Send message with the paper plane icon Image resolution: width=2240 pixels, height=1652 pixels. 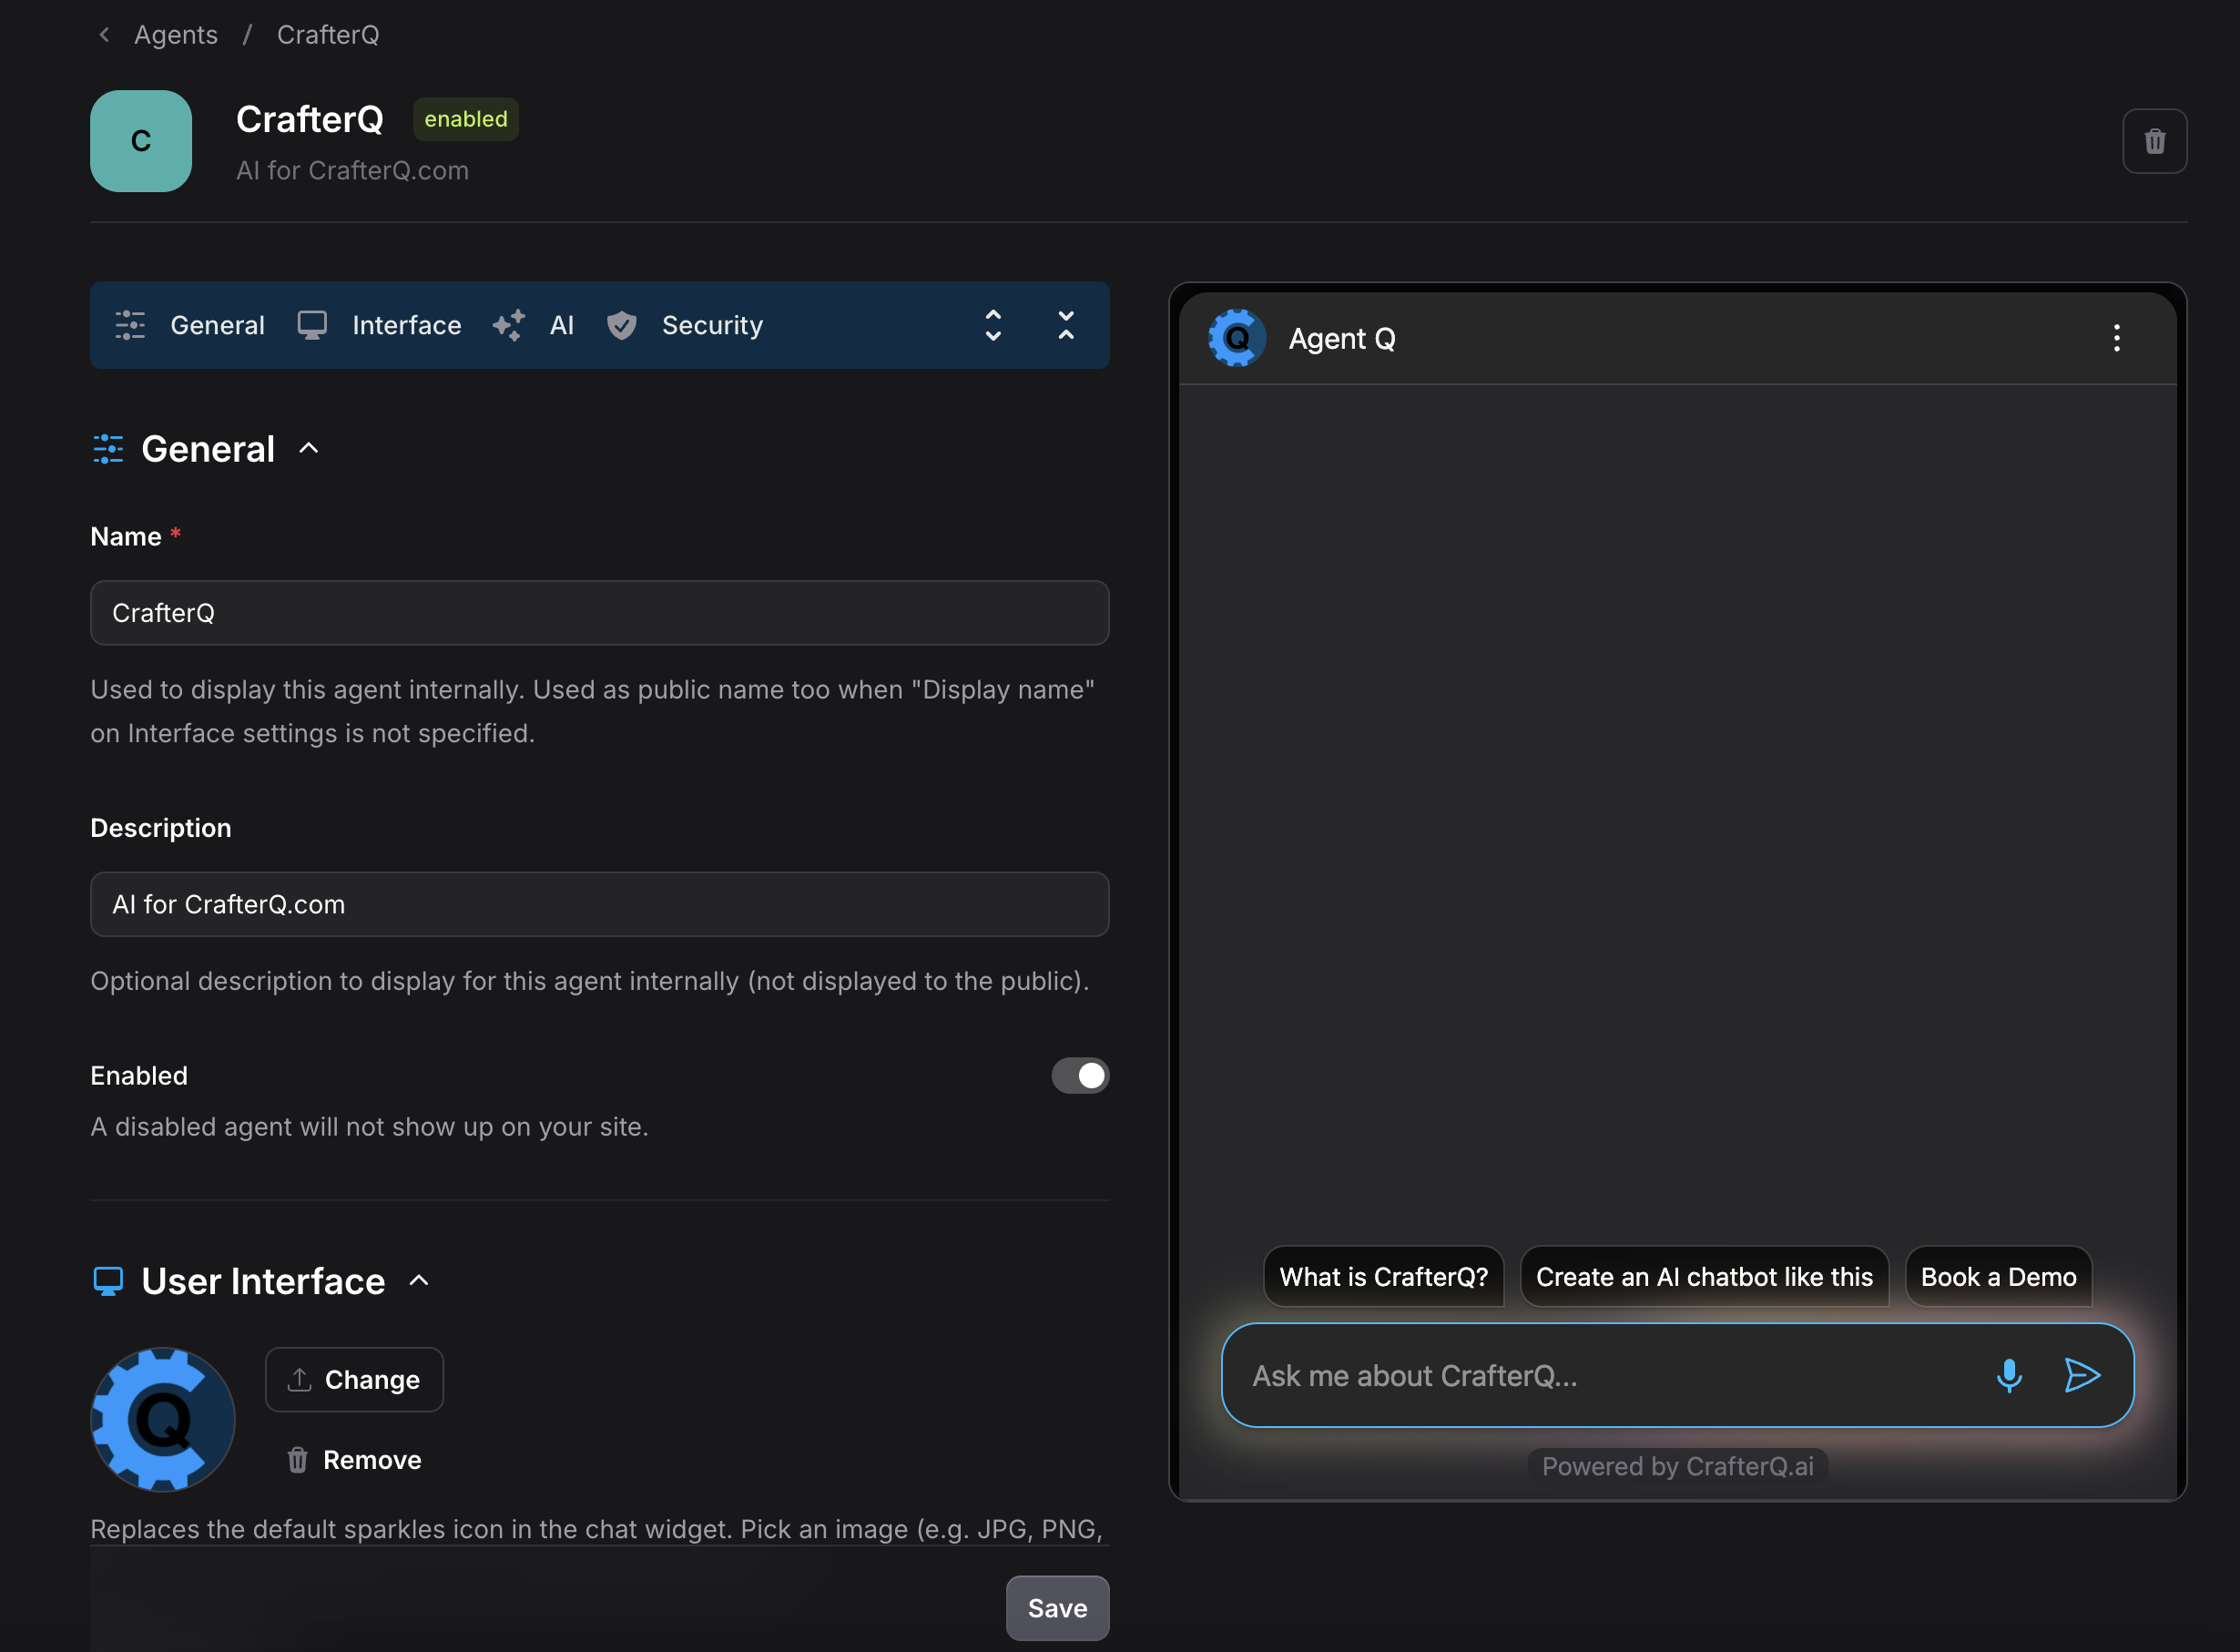(2082, 1375)
